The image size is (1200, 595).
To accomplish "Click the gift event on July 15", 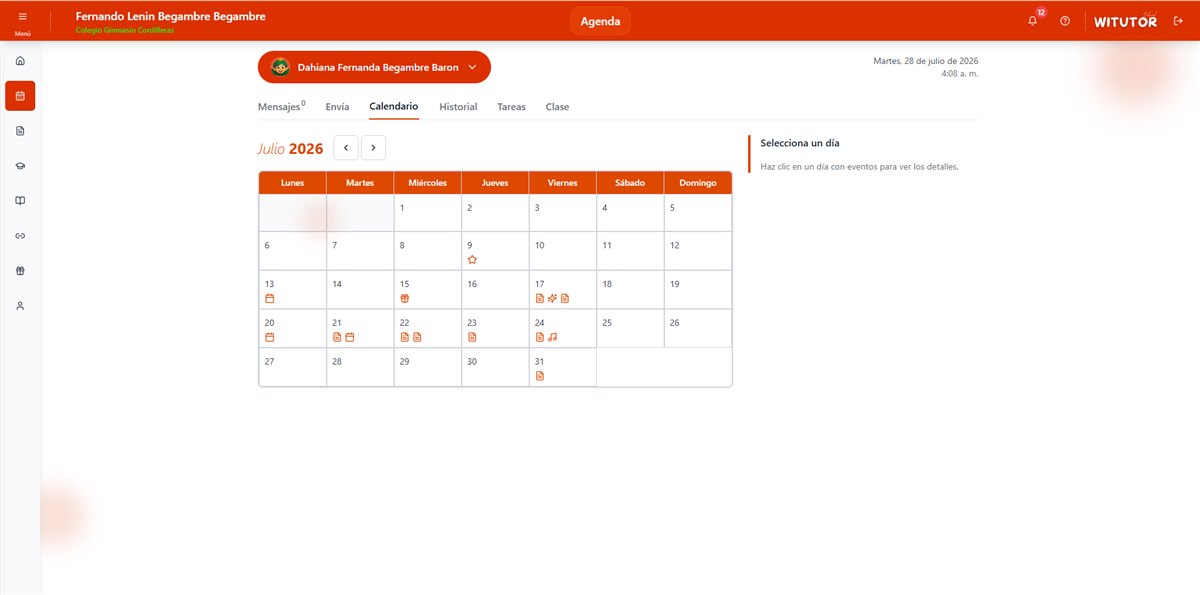I will coord(405,298).
